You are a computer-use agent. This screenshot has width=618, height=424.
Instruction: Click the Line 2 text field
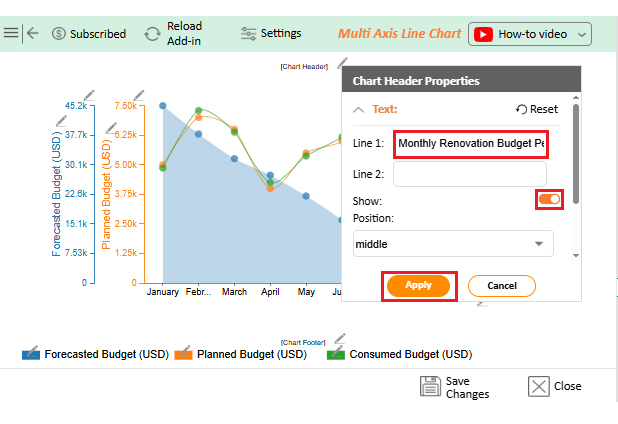pos(470,175)
